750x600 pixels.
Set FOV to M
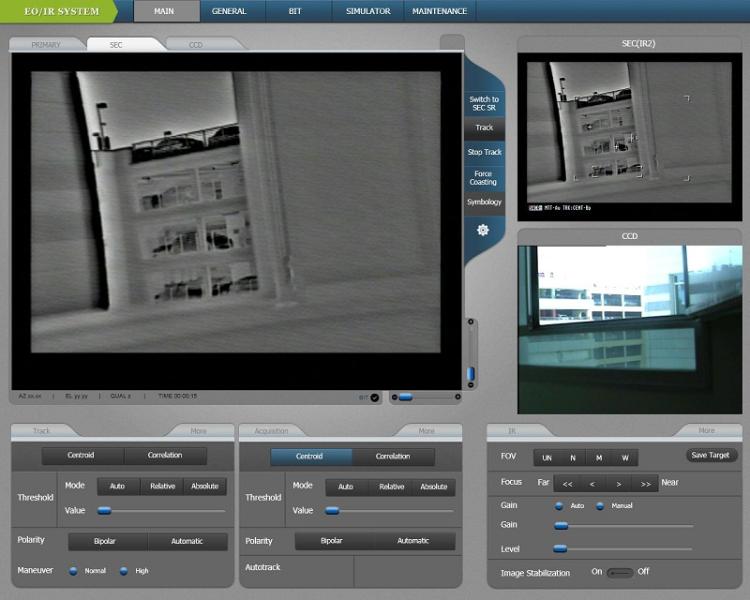[599, 458]
